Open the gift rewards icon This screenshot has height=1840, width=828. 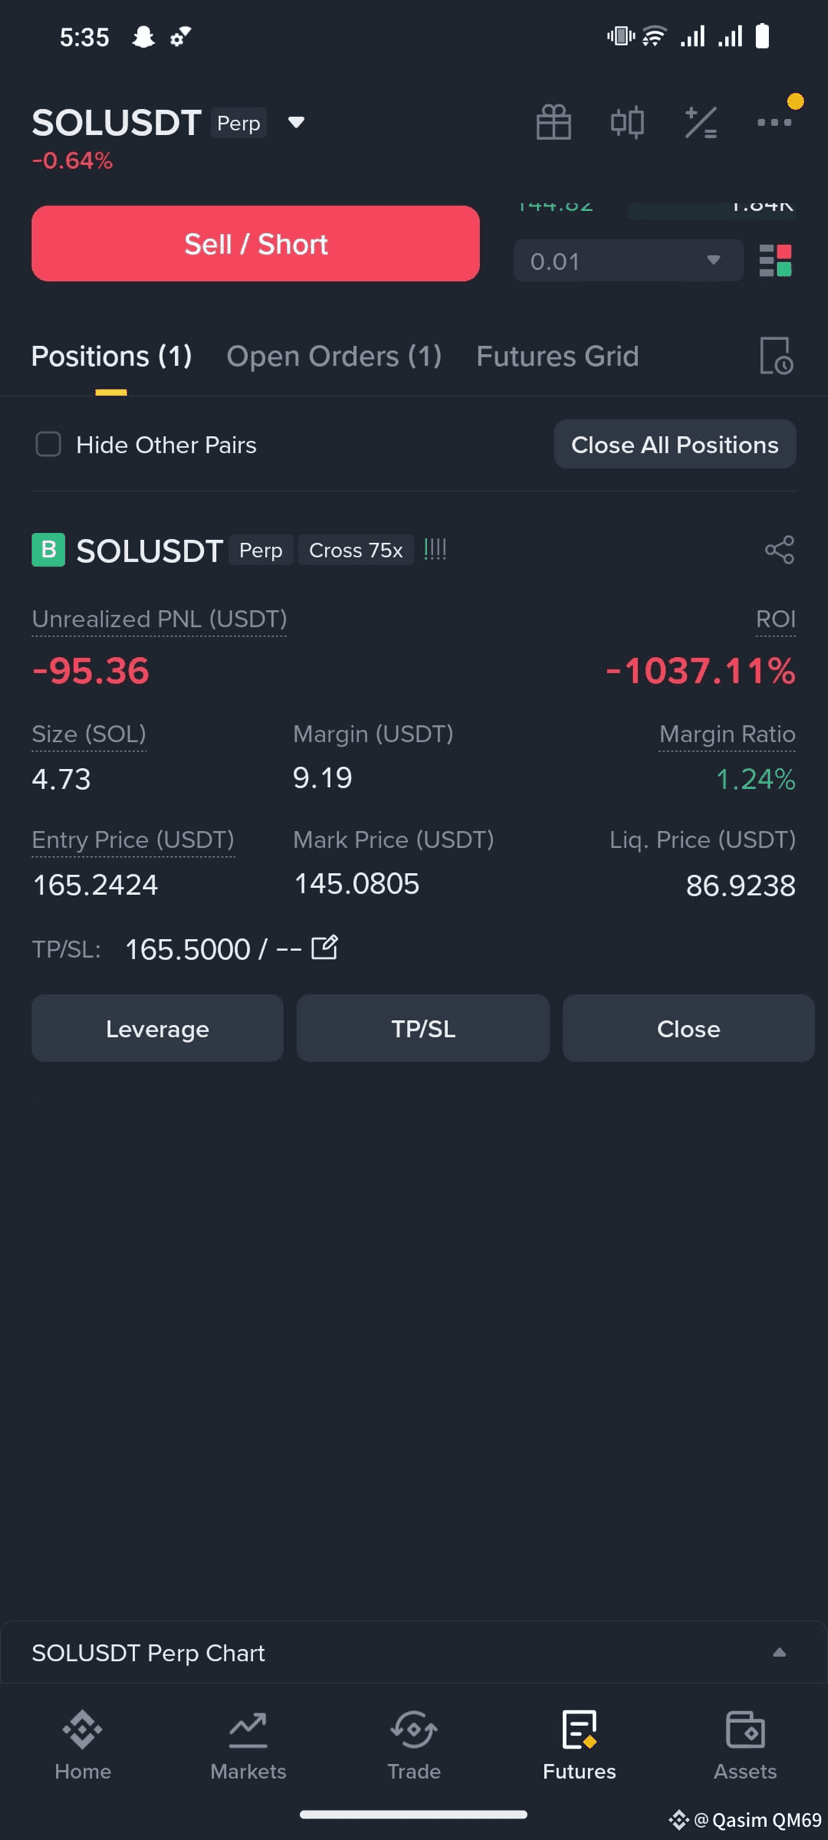[x=553, y=122]
